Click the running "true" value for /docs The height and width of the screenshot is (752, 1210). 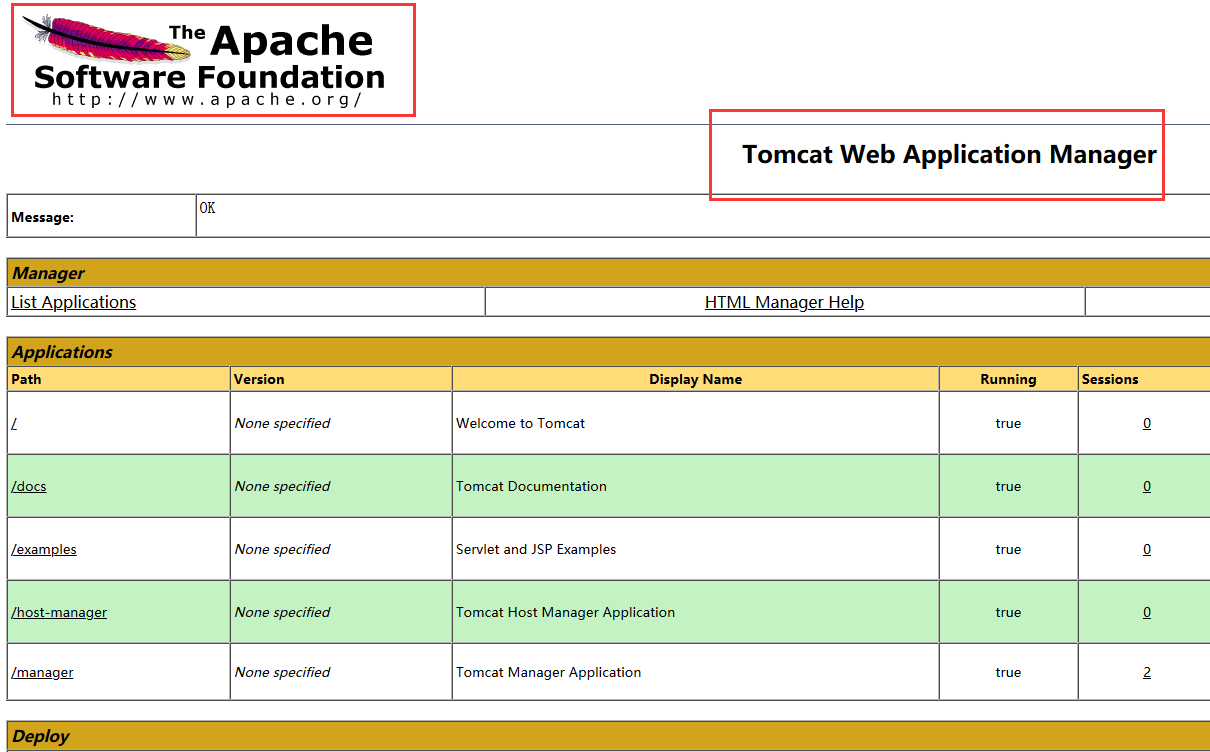[1008, 486]
